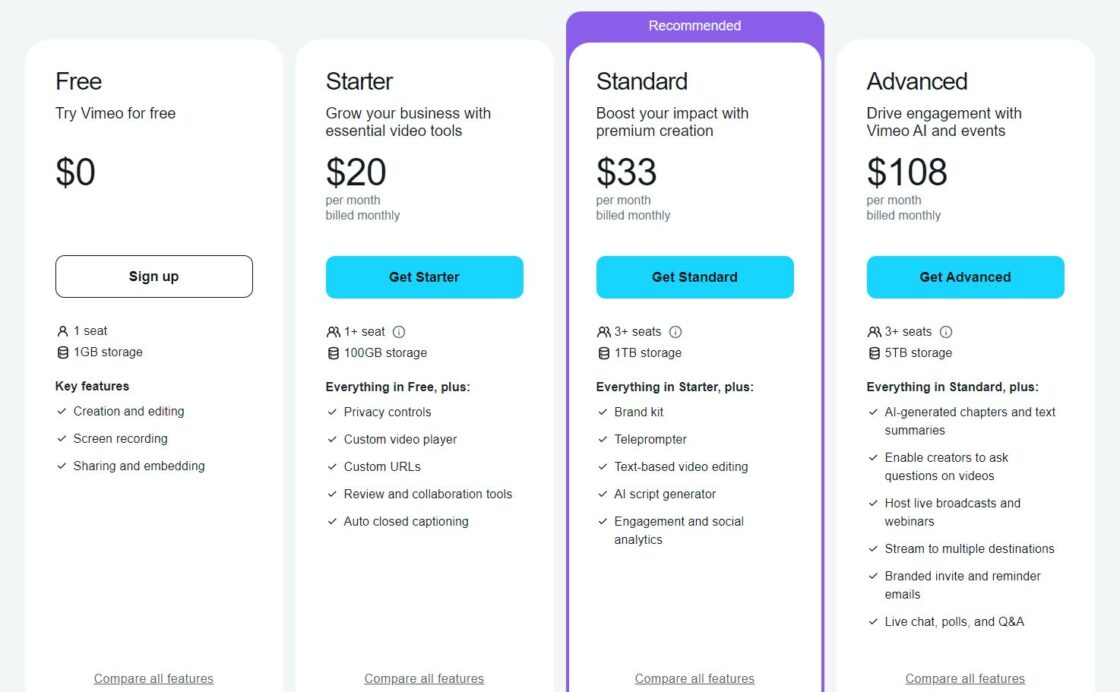Select the Standard plan heading

coord(641,81)
